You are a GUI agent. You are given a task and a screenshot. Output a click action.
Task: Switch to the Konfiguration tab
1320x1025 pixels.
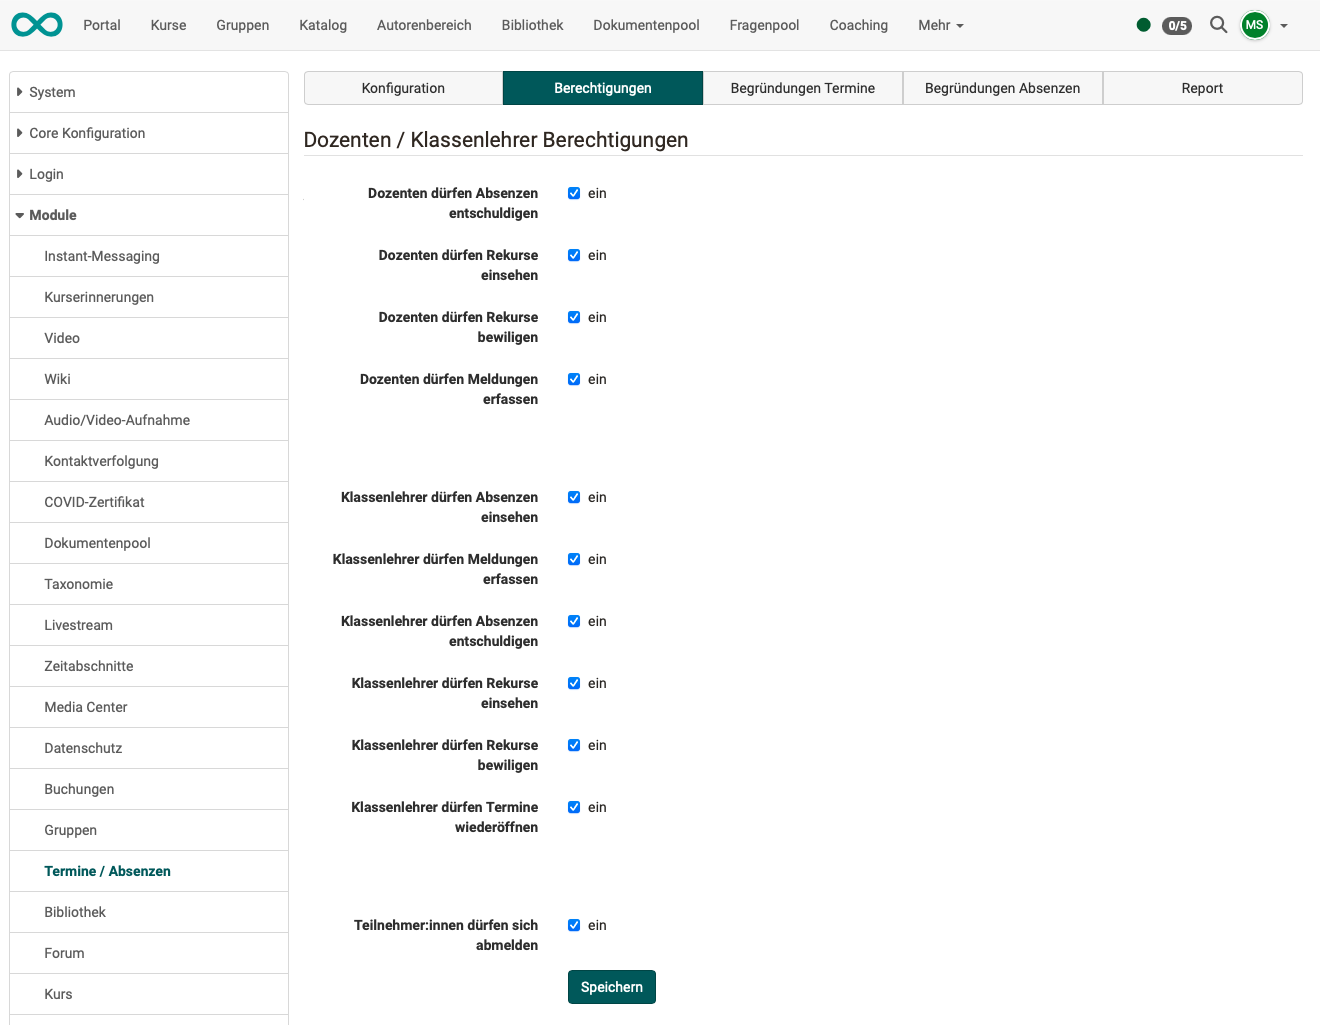pyautogui.click(x=403, y=88)
